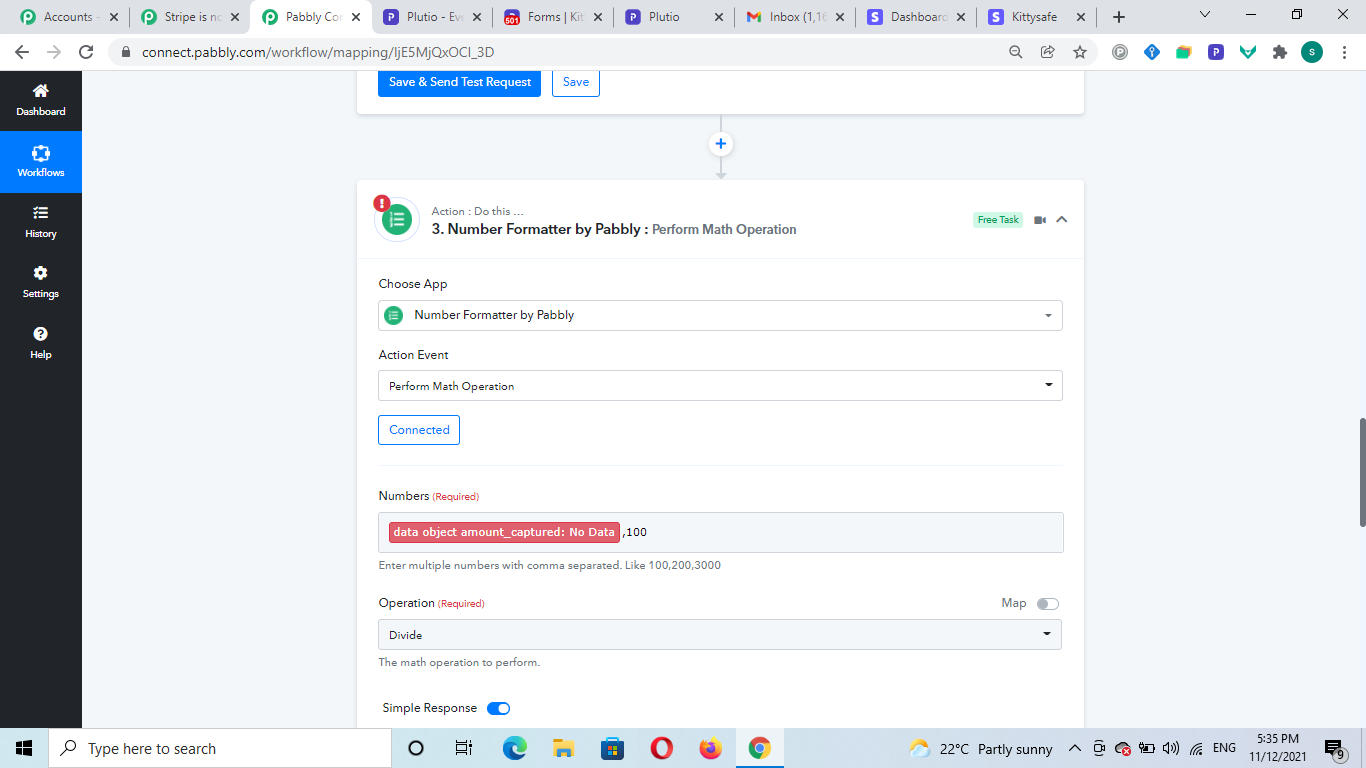Open the Chrome profile avatar S
The height and width of the screenshot is (768, 1366).
[x=1311, y=52]
